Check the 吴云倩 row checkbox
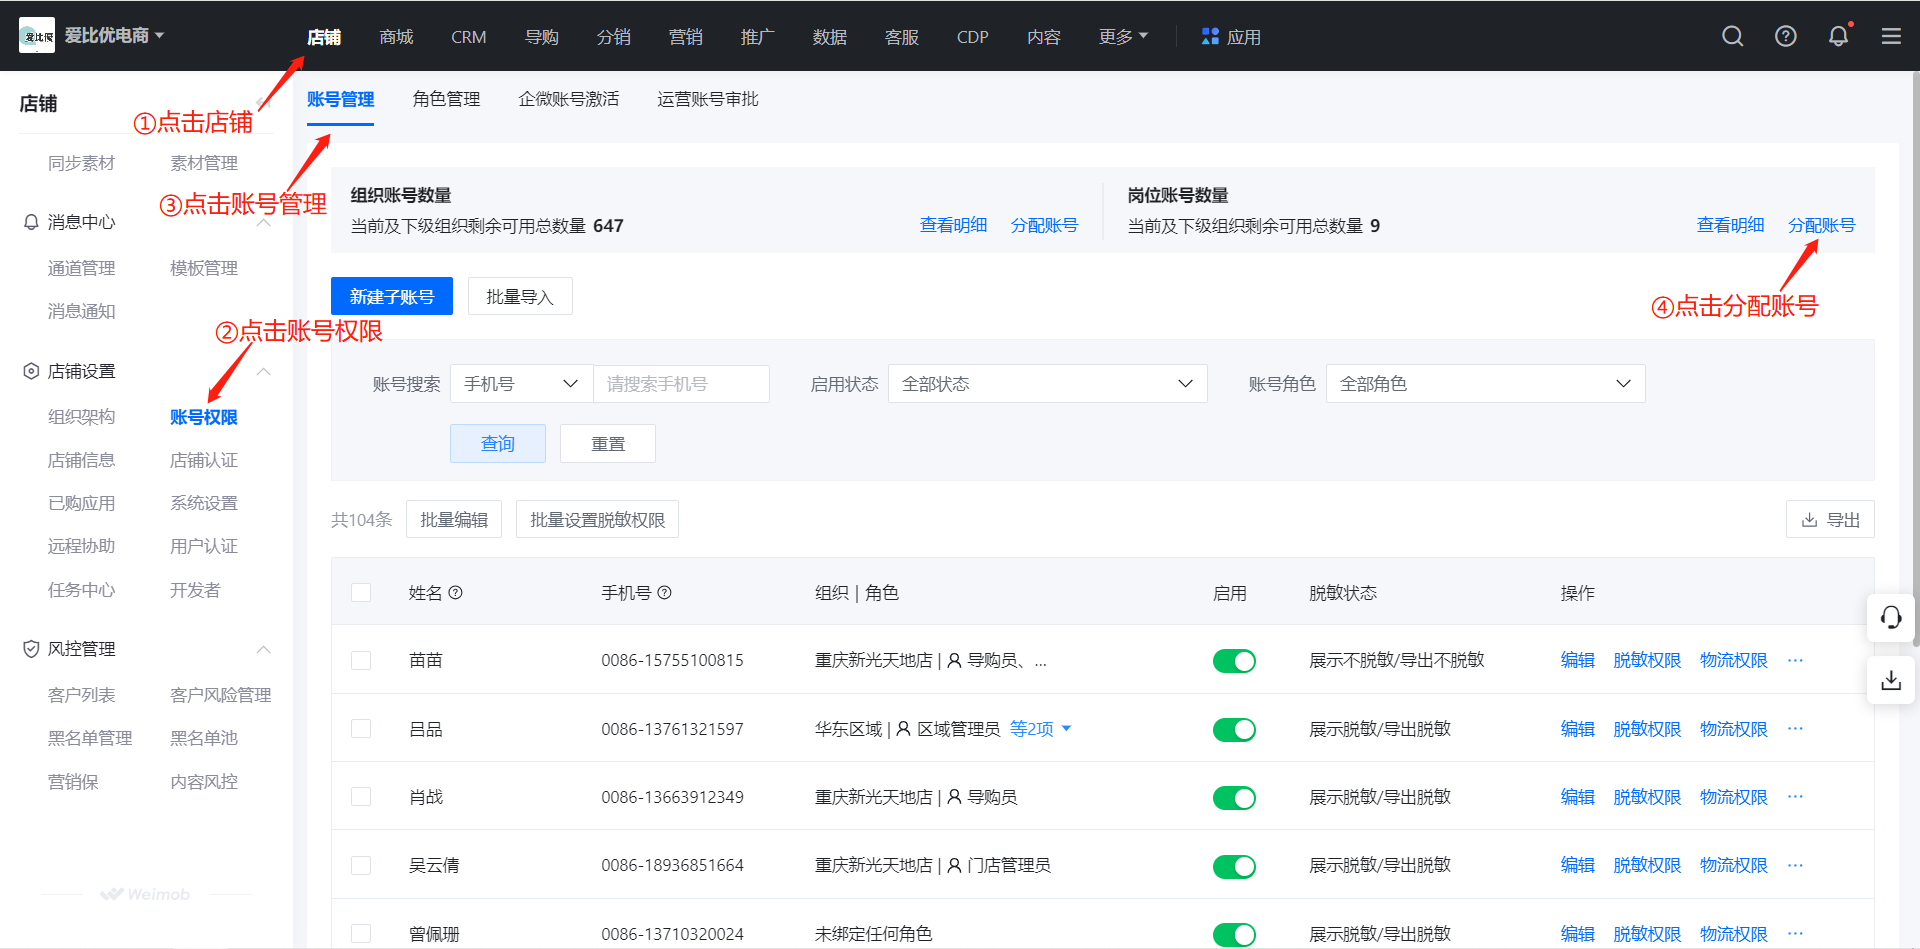The width and height of the screenshot is (1920, 949). (361, 865)
